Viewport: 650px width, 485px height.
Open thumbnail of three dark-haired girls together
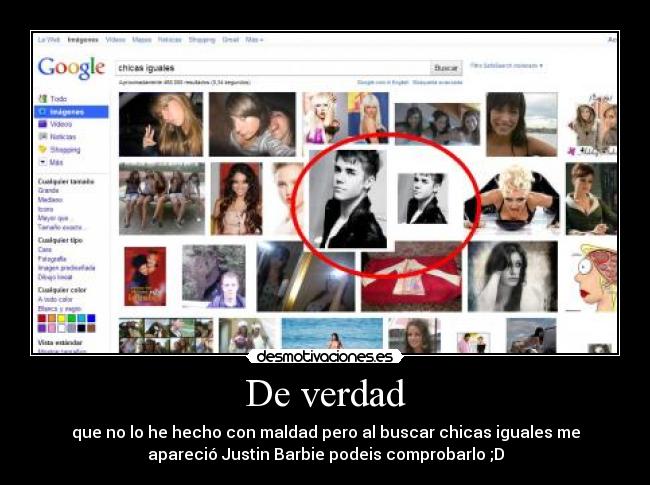pos(437,124)
